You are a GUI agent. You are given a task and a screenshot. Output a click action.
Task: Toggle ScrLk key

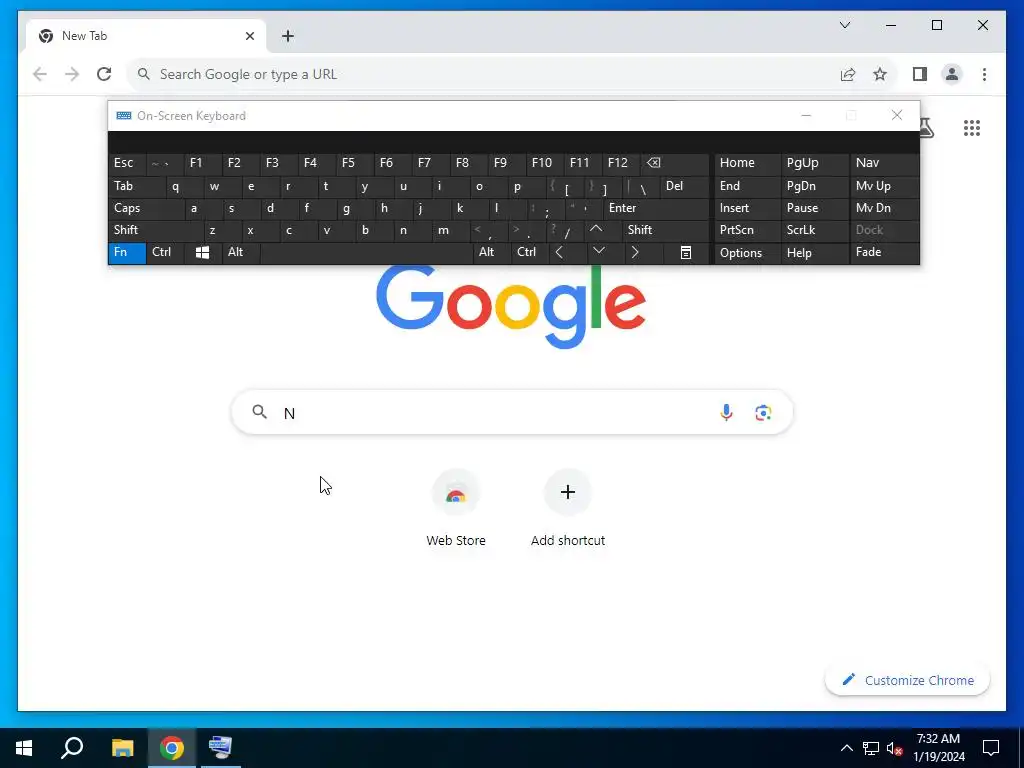point(814,230)
